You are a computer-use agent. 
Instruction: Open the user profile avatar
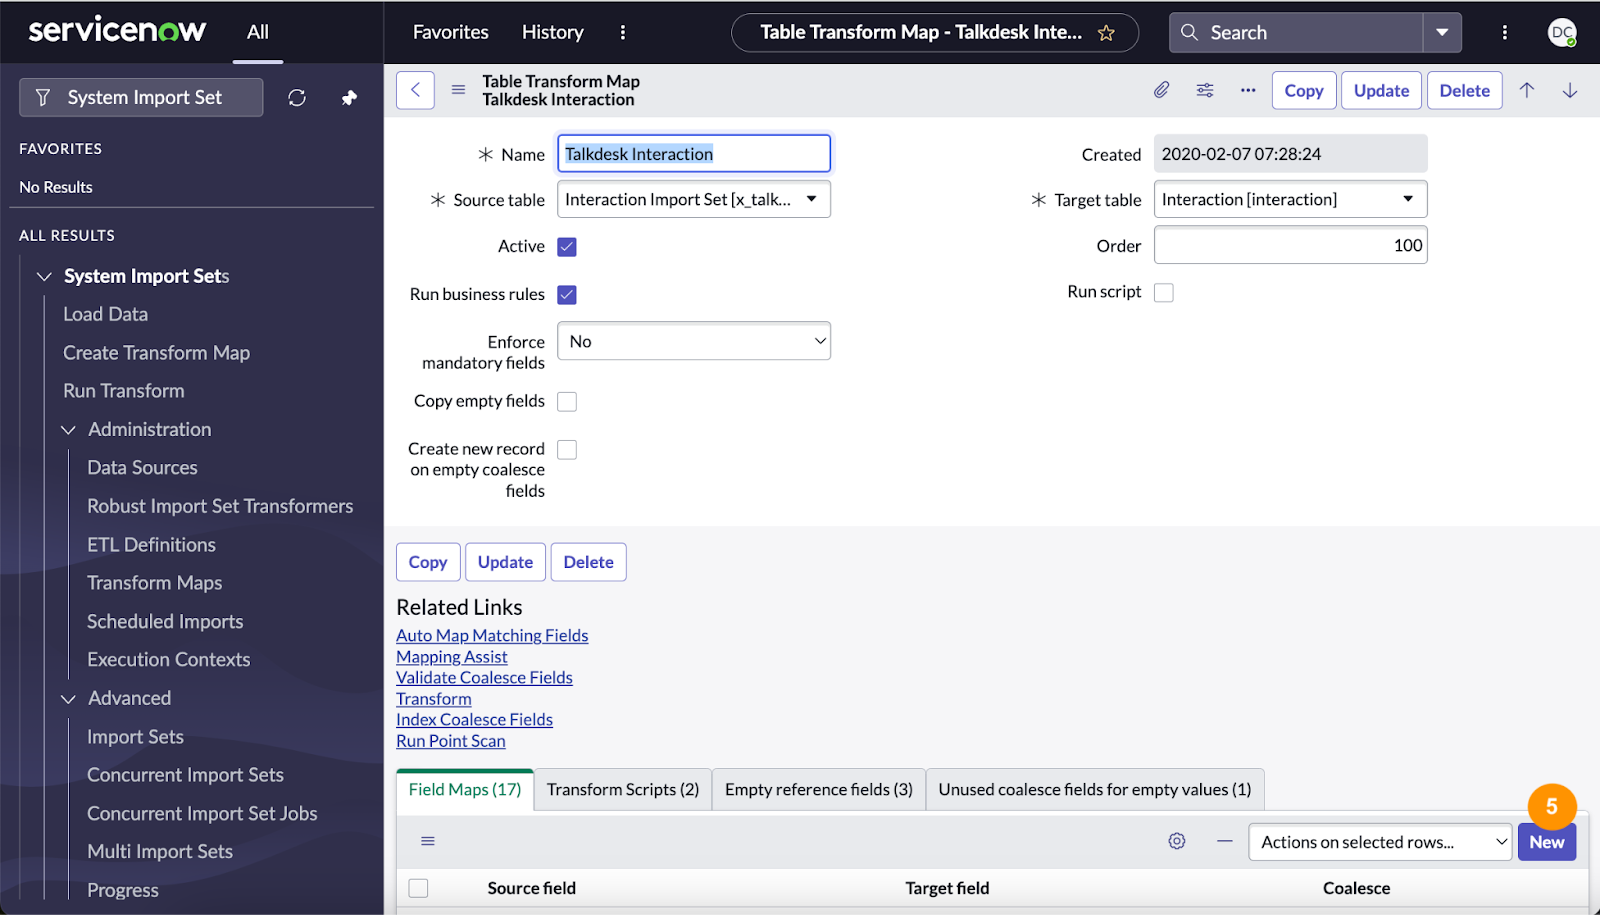tap(1562, 32)
